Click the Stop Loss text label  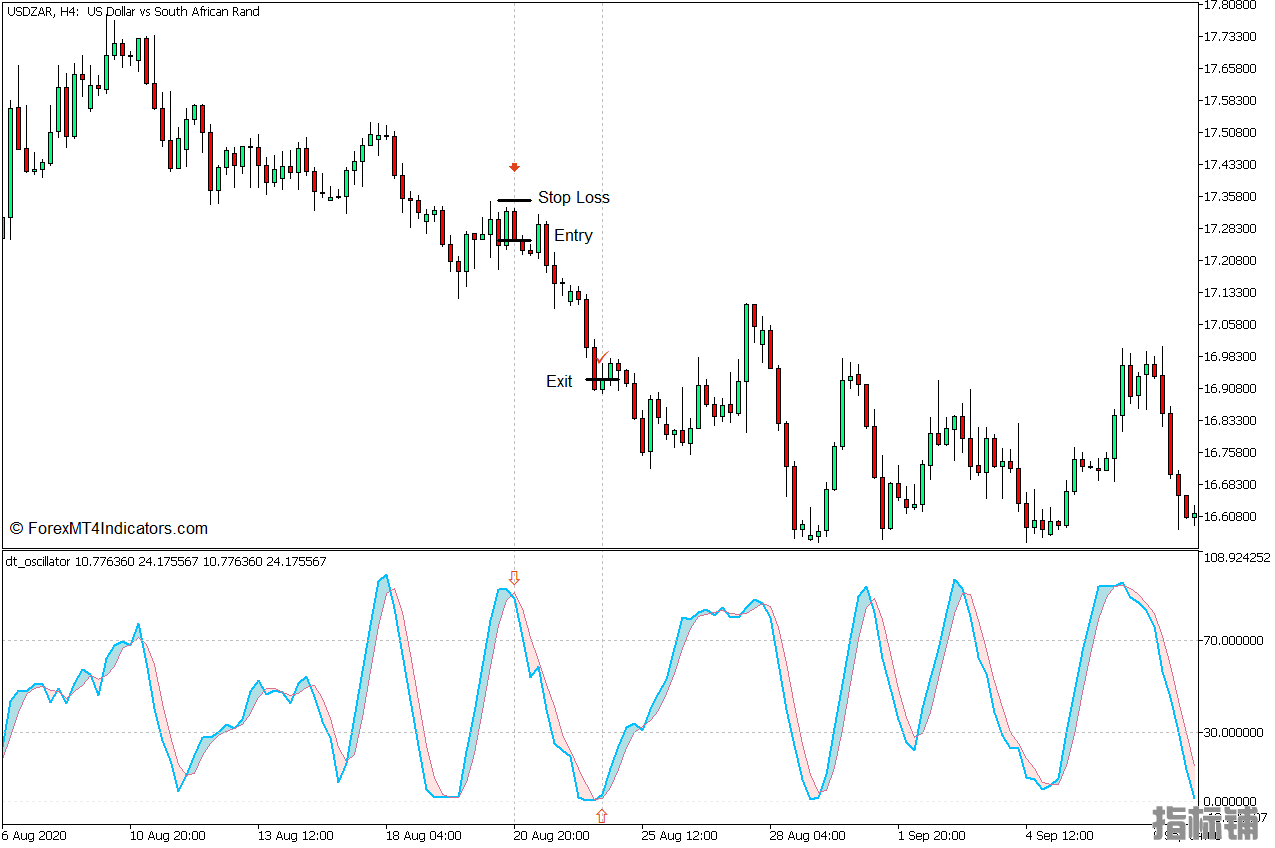(x=573, y=198)
